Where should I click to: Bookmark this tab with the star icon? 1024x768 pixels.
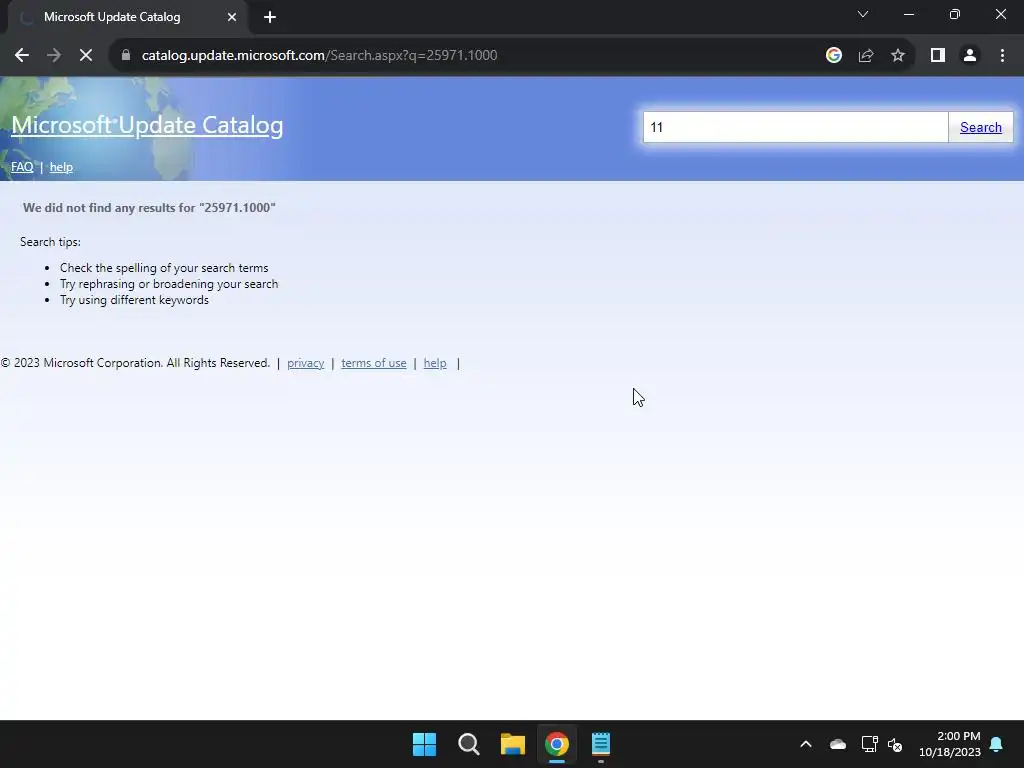tap(898, 56)
